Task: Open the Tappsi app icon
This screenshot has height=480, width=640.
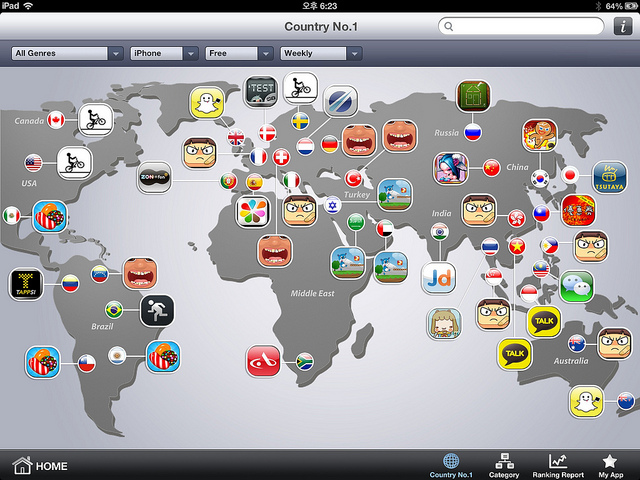Action: (x=26, y=284)
